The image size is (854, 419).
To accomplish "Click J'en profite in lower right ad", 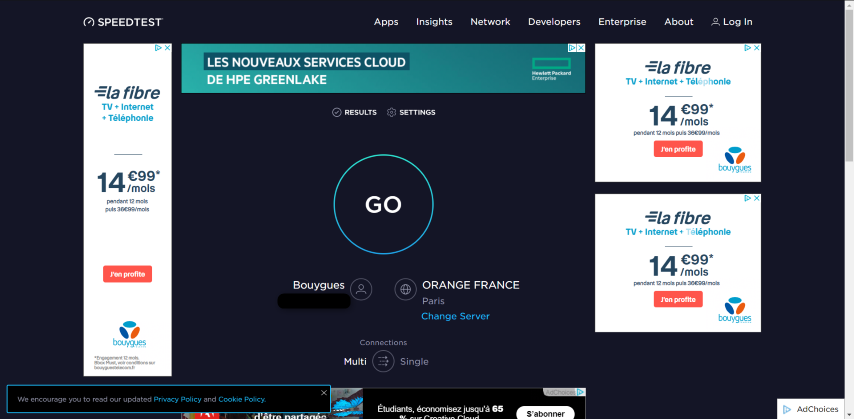I will pyautogui.click(x=678, y=299).
